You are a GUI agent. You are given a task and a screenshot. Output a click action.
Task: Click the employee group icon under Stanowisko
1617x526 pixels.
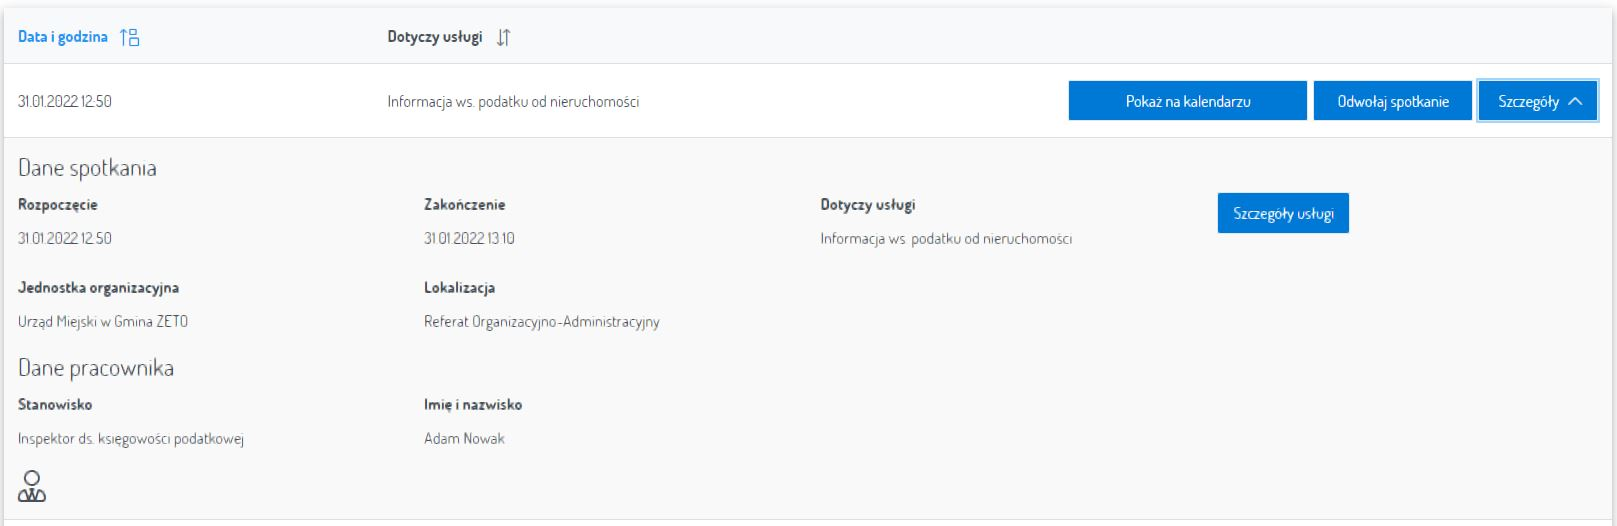click(32, 486)
